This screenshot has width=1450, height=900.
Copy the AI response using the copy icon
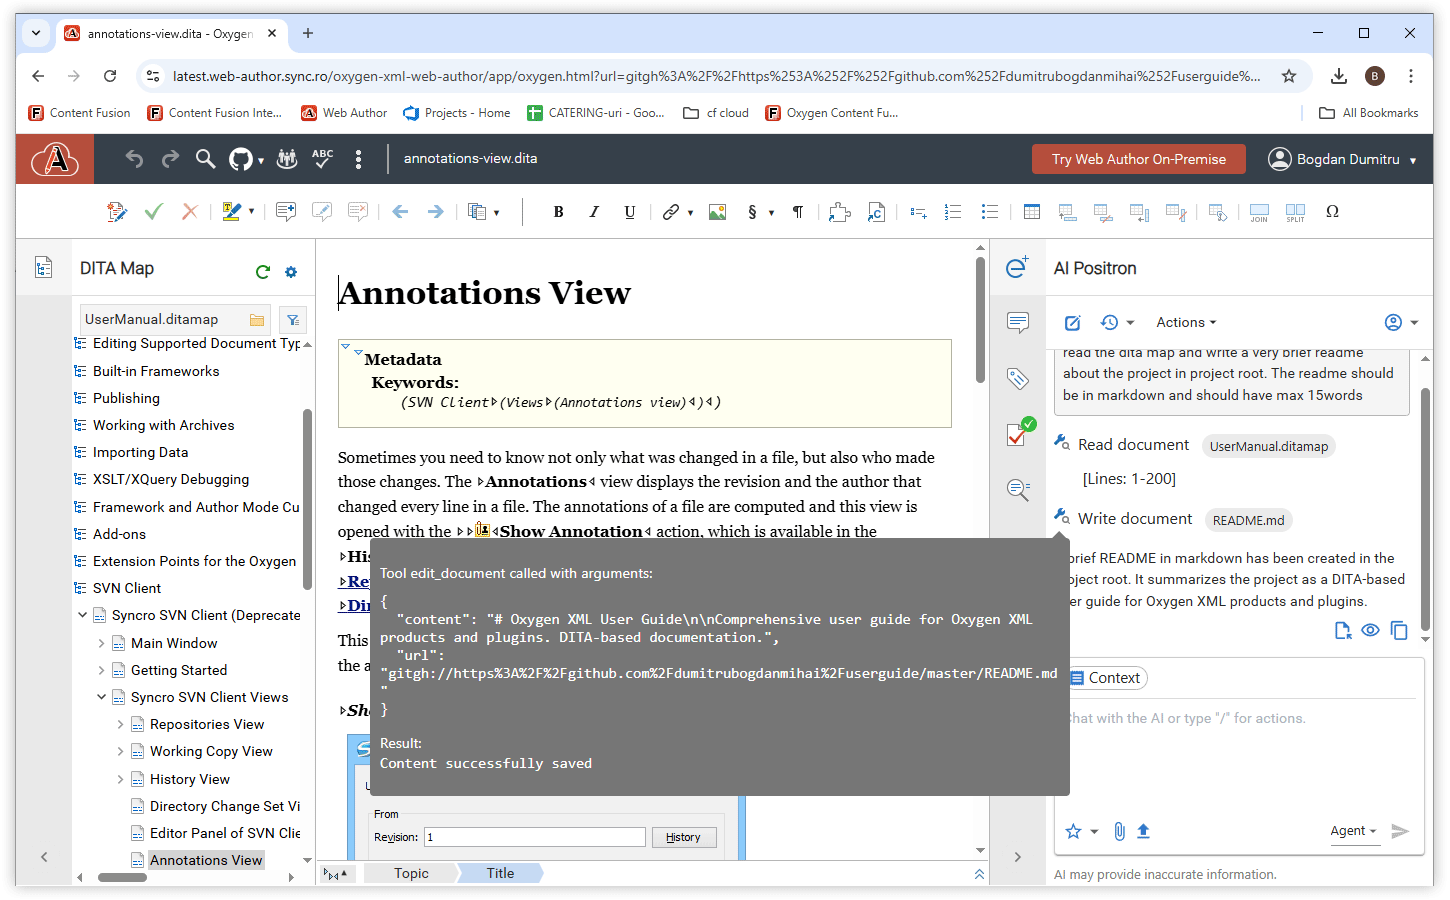click(x=1399, y=631)
